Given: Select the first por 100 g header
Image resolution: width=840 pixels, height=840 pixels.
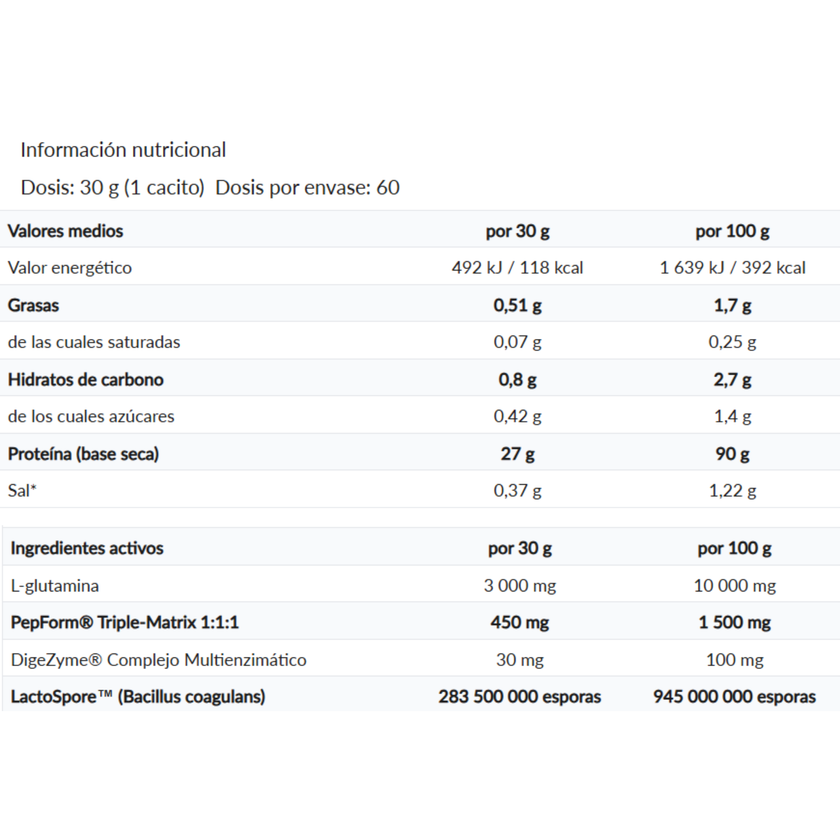Looking at the screenshot, I should click(x=732, y=231).
